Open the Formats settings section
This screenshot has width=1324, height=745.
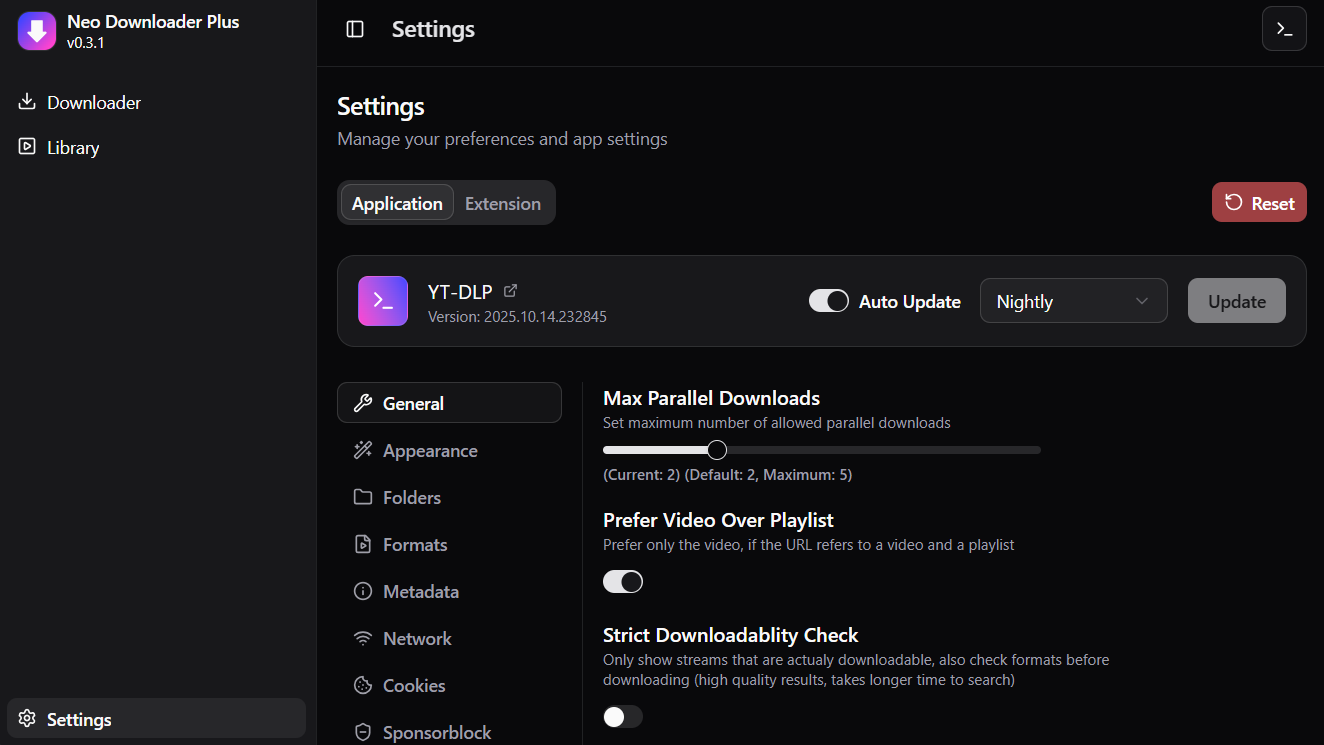pyautogui.click(x=414, y=545)
